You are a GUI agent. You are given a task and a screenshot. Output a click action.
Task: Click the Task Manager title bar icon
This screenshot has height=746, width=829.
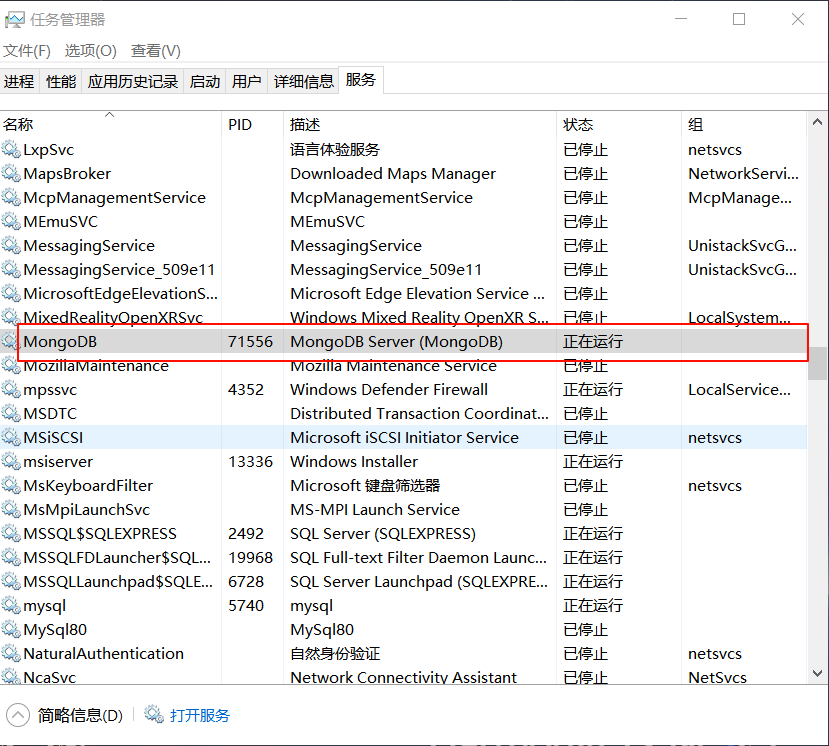14,20
